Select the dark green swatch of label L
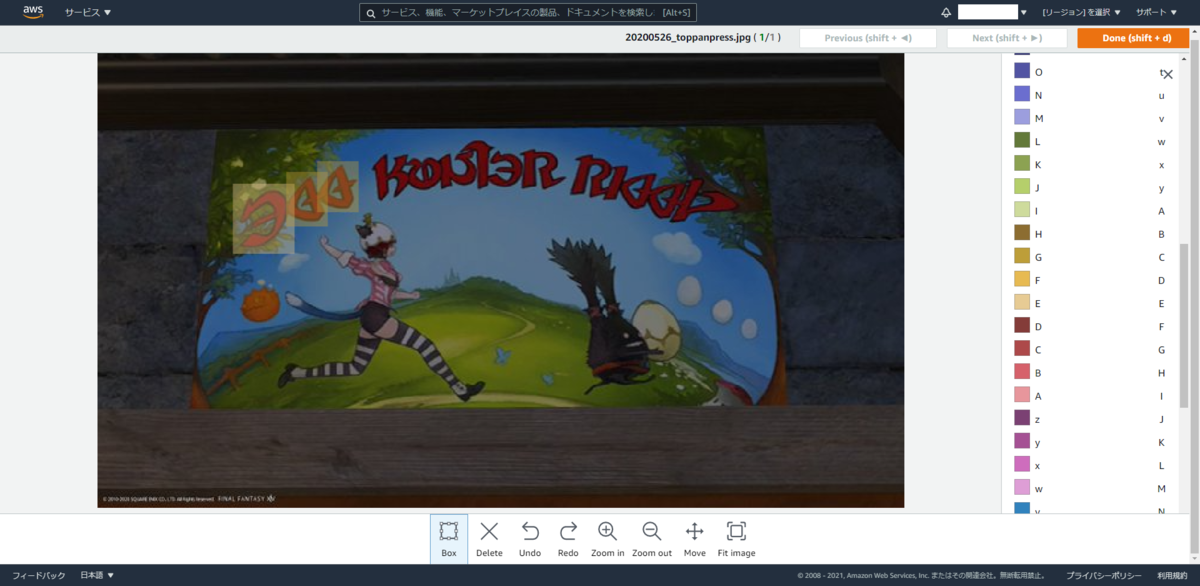Image resolution: width=1200 pixels, height=586 pixels. click(1022, 140)
